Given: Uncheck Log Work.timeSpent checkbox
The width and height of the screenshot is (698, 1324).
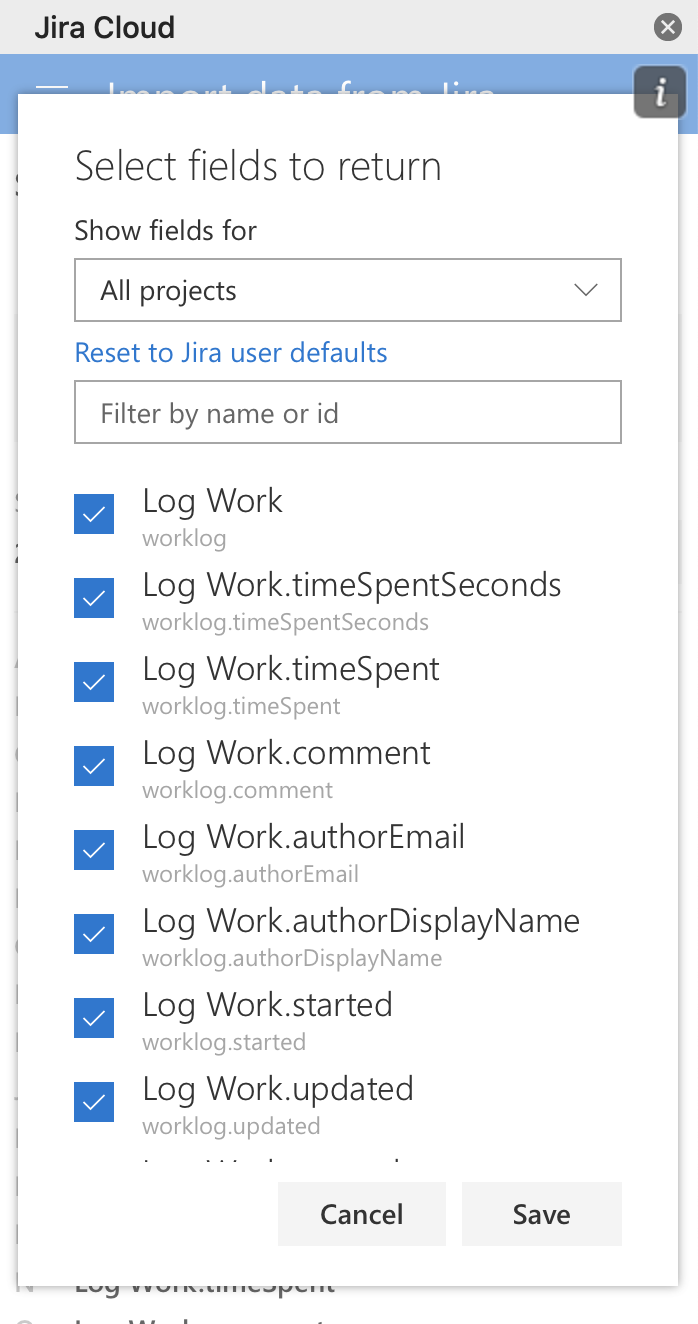Looking at the screenshot, I should (94, 682).
